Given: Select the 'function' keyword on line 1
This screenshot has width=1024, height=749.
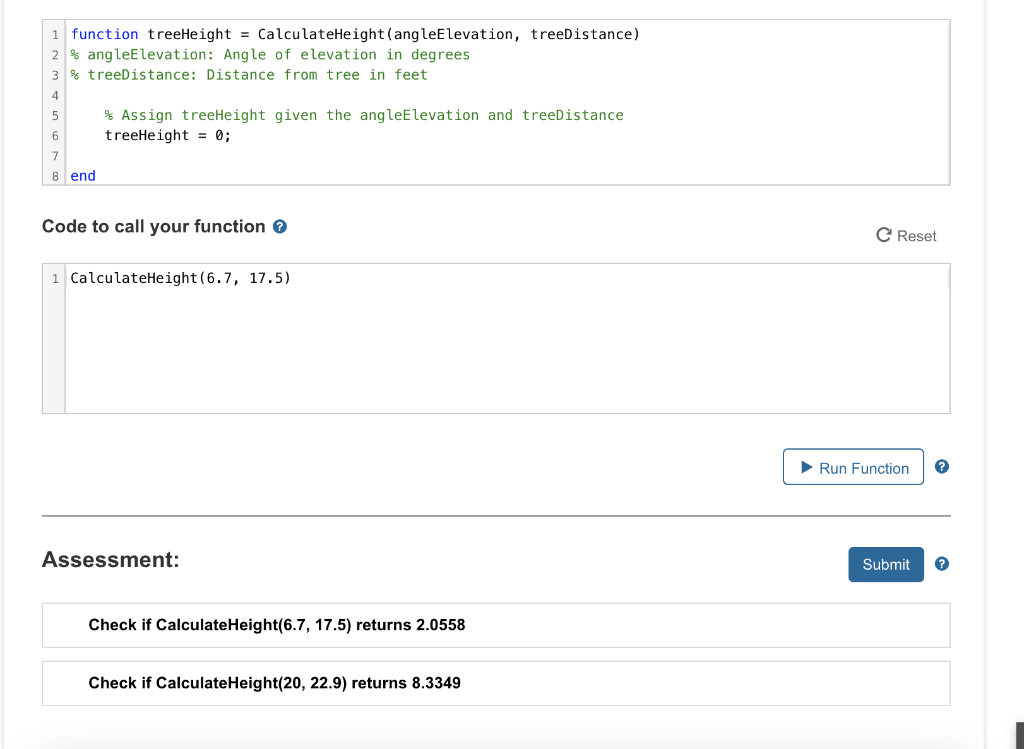Looking at the screenshot, I should pyautogui.click(x=104, y=33).
